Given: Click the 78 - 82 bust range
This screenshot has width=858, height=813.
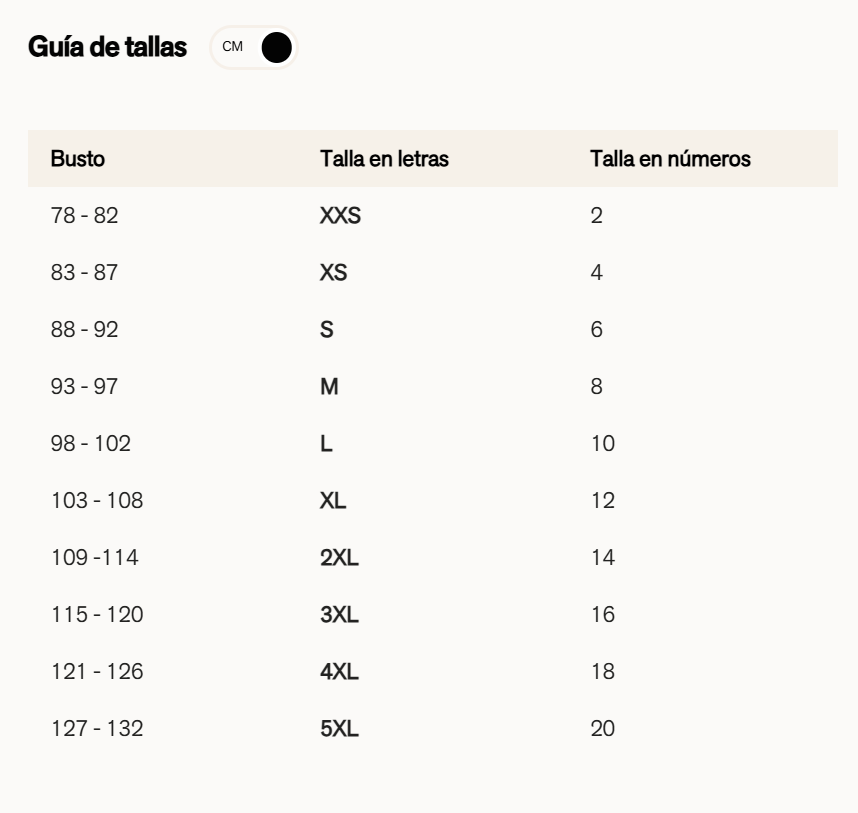Looking at the screenshot, I should [x=85, y=215].
